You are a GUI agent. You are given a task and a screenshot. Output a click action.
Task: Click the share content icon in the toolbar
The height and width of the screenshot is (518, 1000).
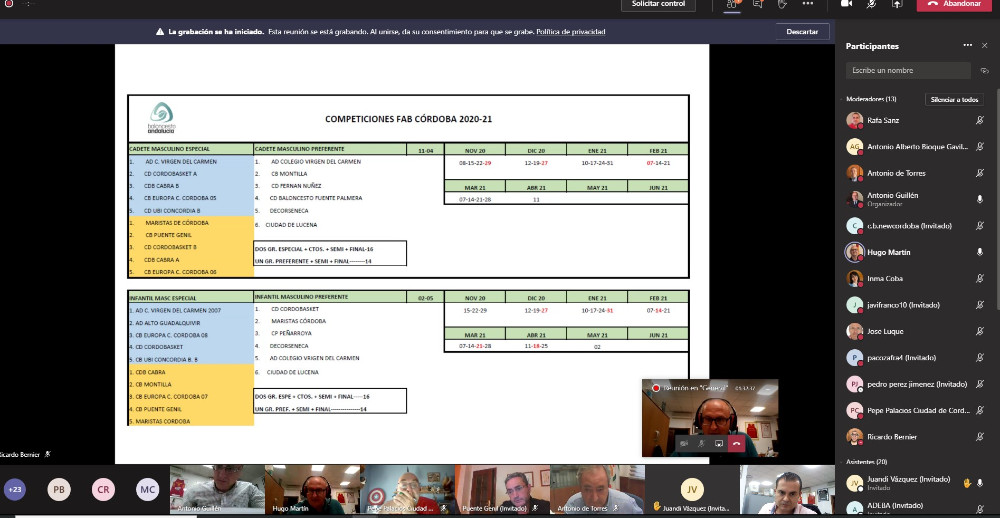(x=897, y=4)
